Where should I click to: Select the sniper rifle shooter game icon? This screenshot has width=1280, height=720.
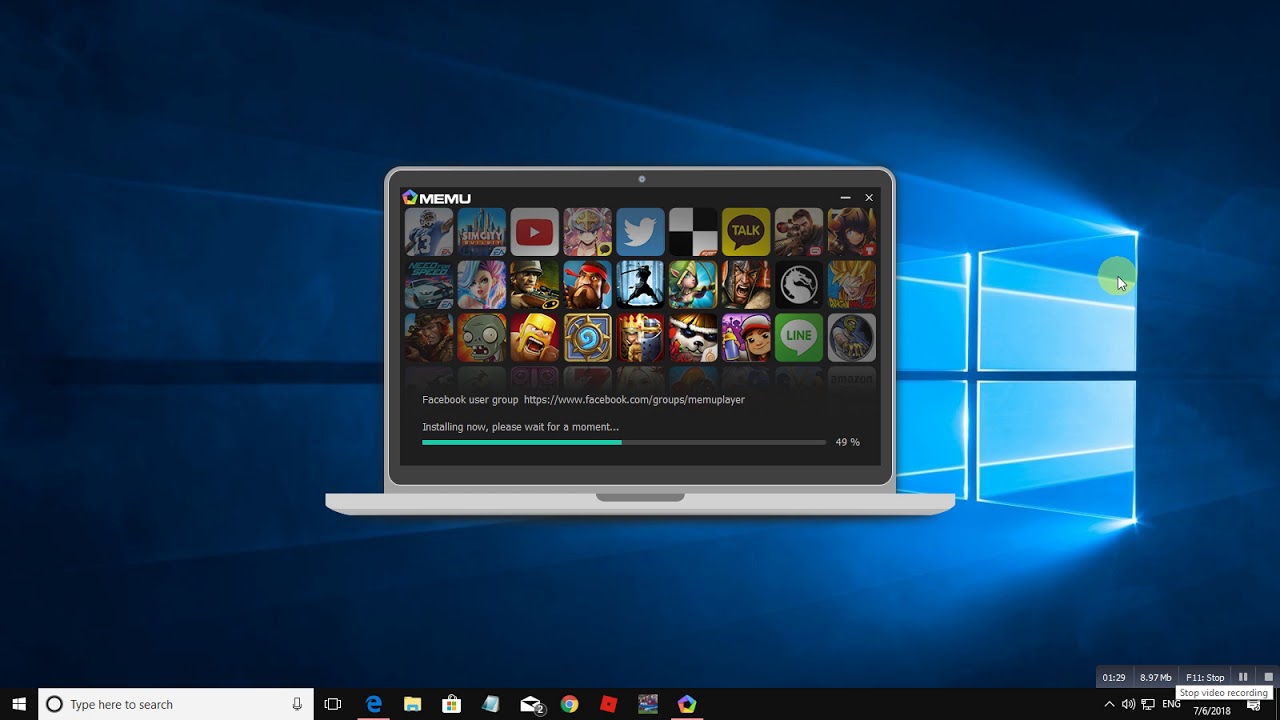point(799,232)
